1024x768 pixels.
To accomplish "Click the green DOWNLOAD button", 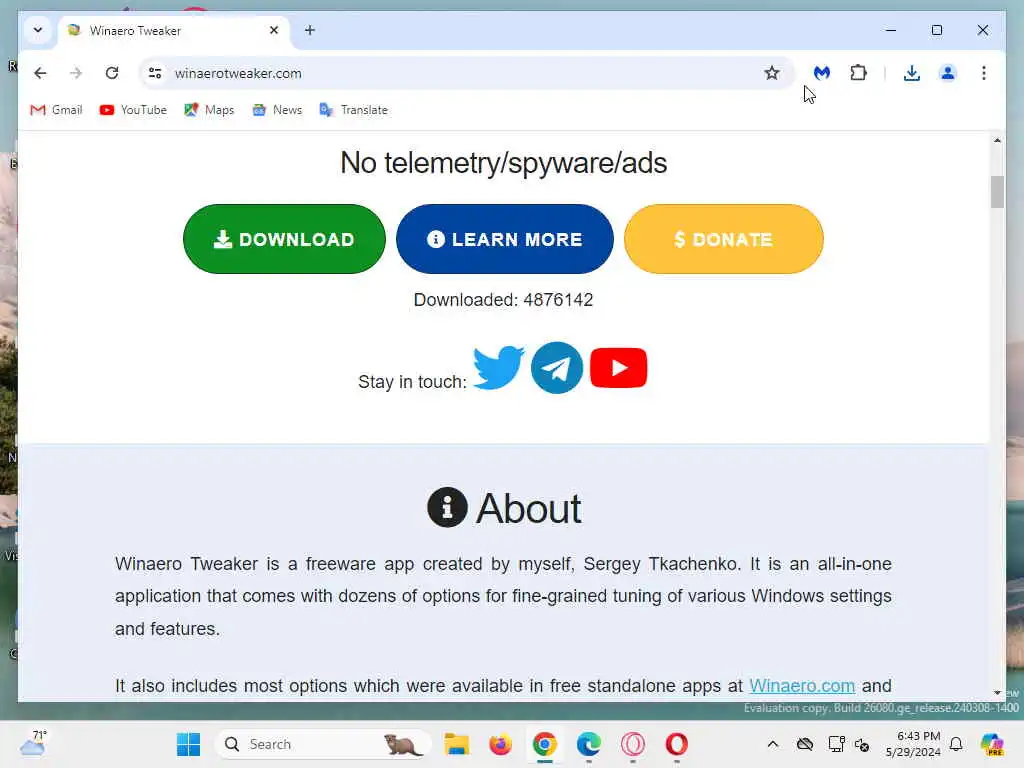I will pyautogui.click(x=284, y=239).
